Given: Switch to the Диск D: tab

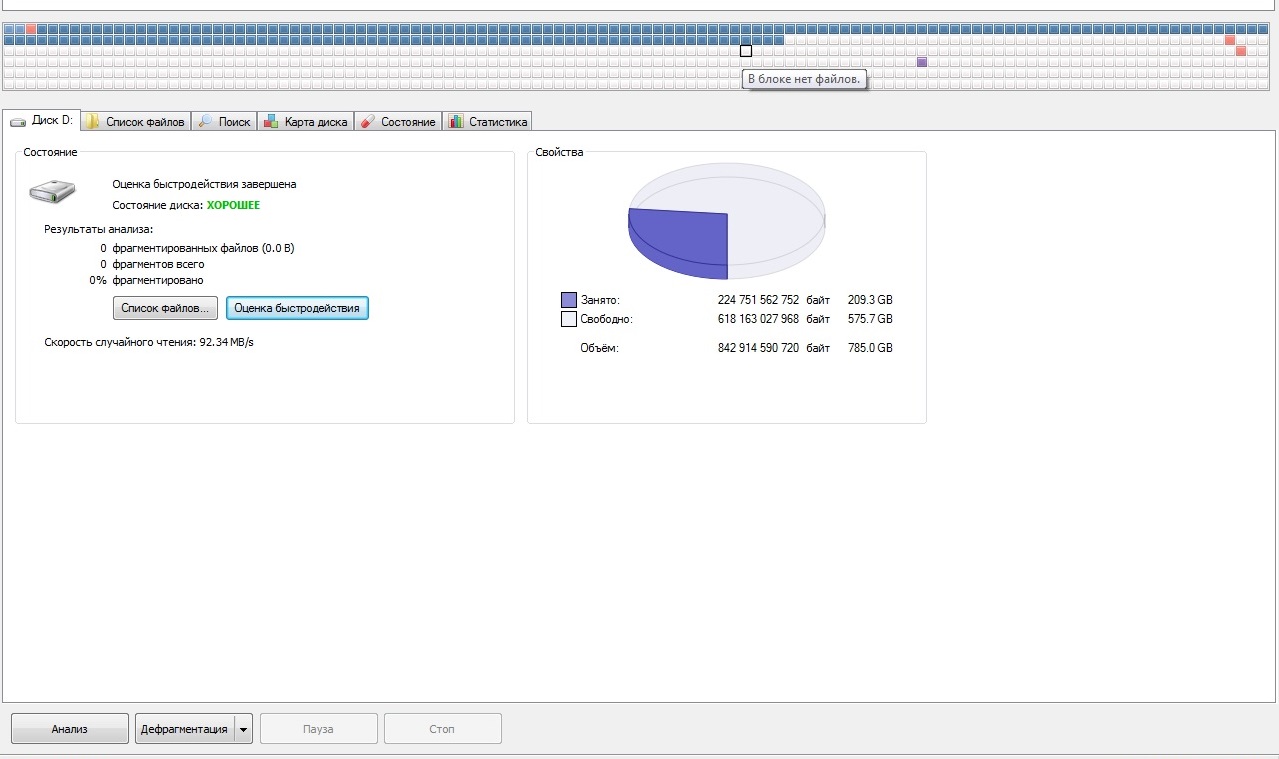Looking at the screenshot, I should (42, 121).
